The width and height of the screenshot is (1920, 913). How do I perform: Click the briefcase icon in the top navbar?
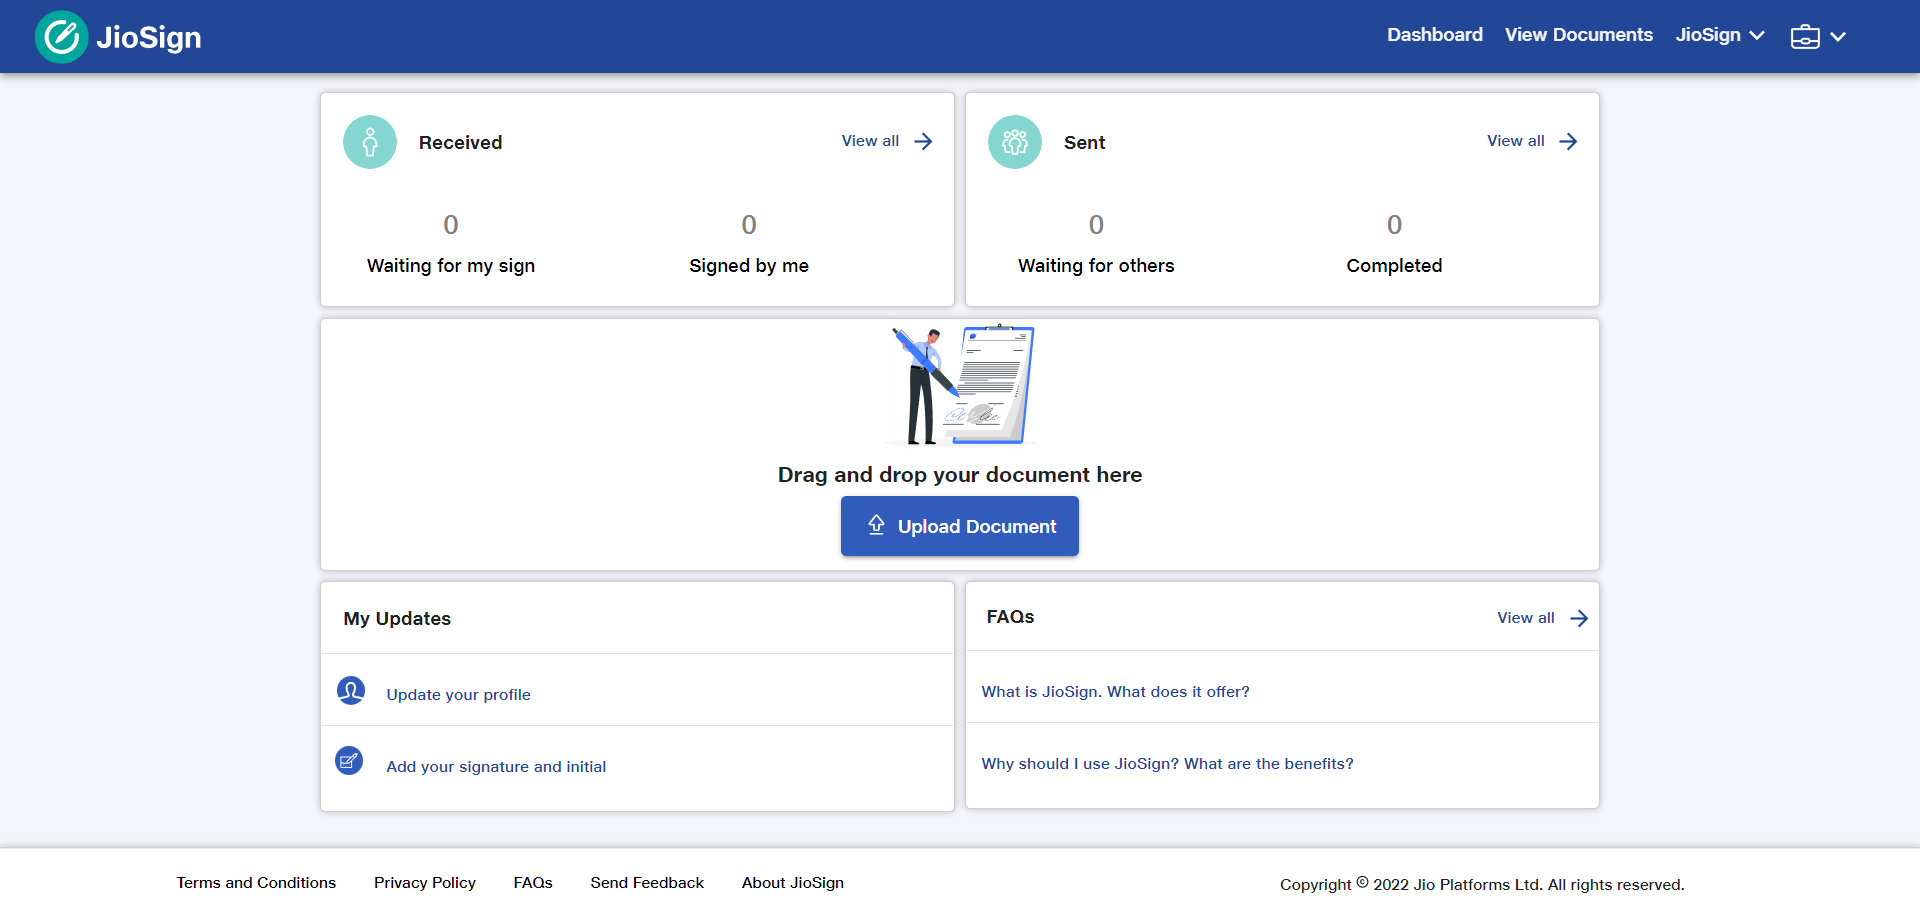pyautogui.click(x=1804, y=36)
